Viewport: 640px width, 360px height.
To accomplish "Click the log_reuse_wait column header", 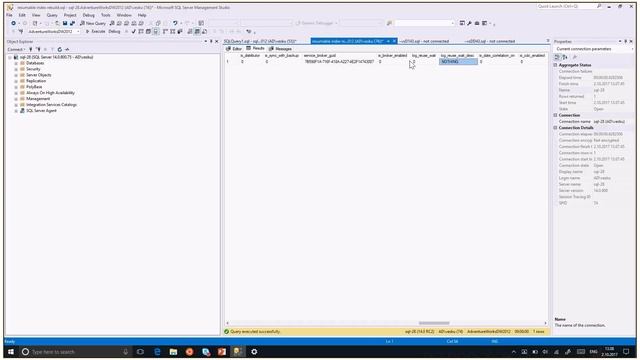I will point(424,55).
